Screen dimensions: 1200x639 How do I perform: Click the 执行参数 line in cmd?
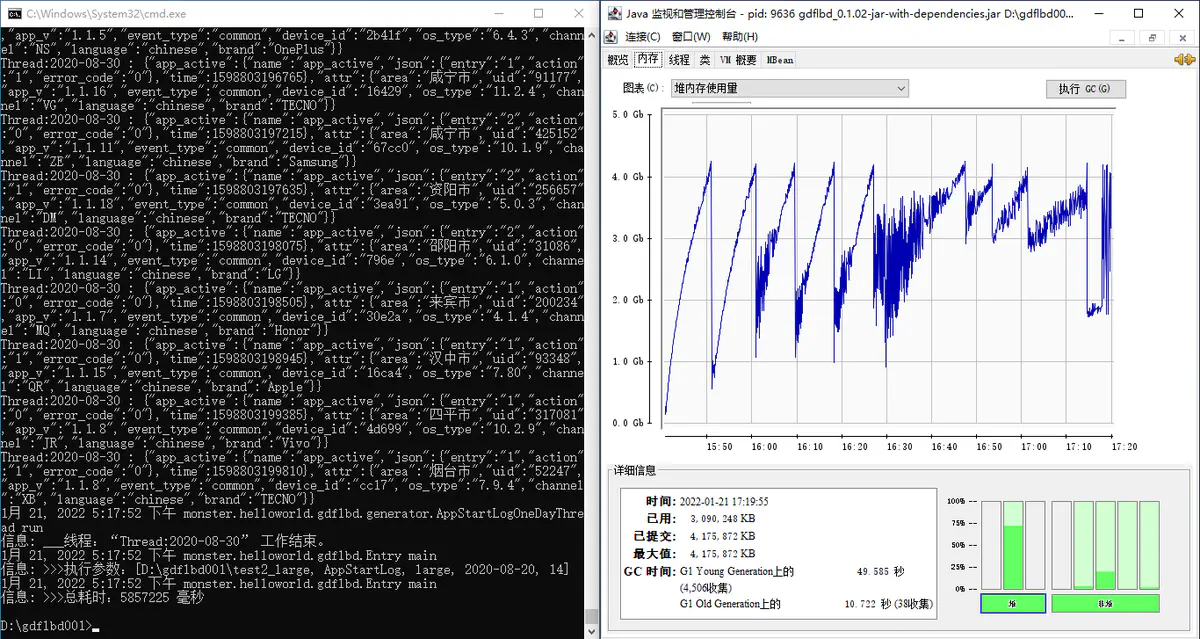click(x=285, y=569)
